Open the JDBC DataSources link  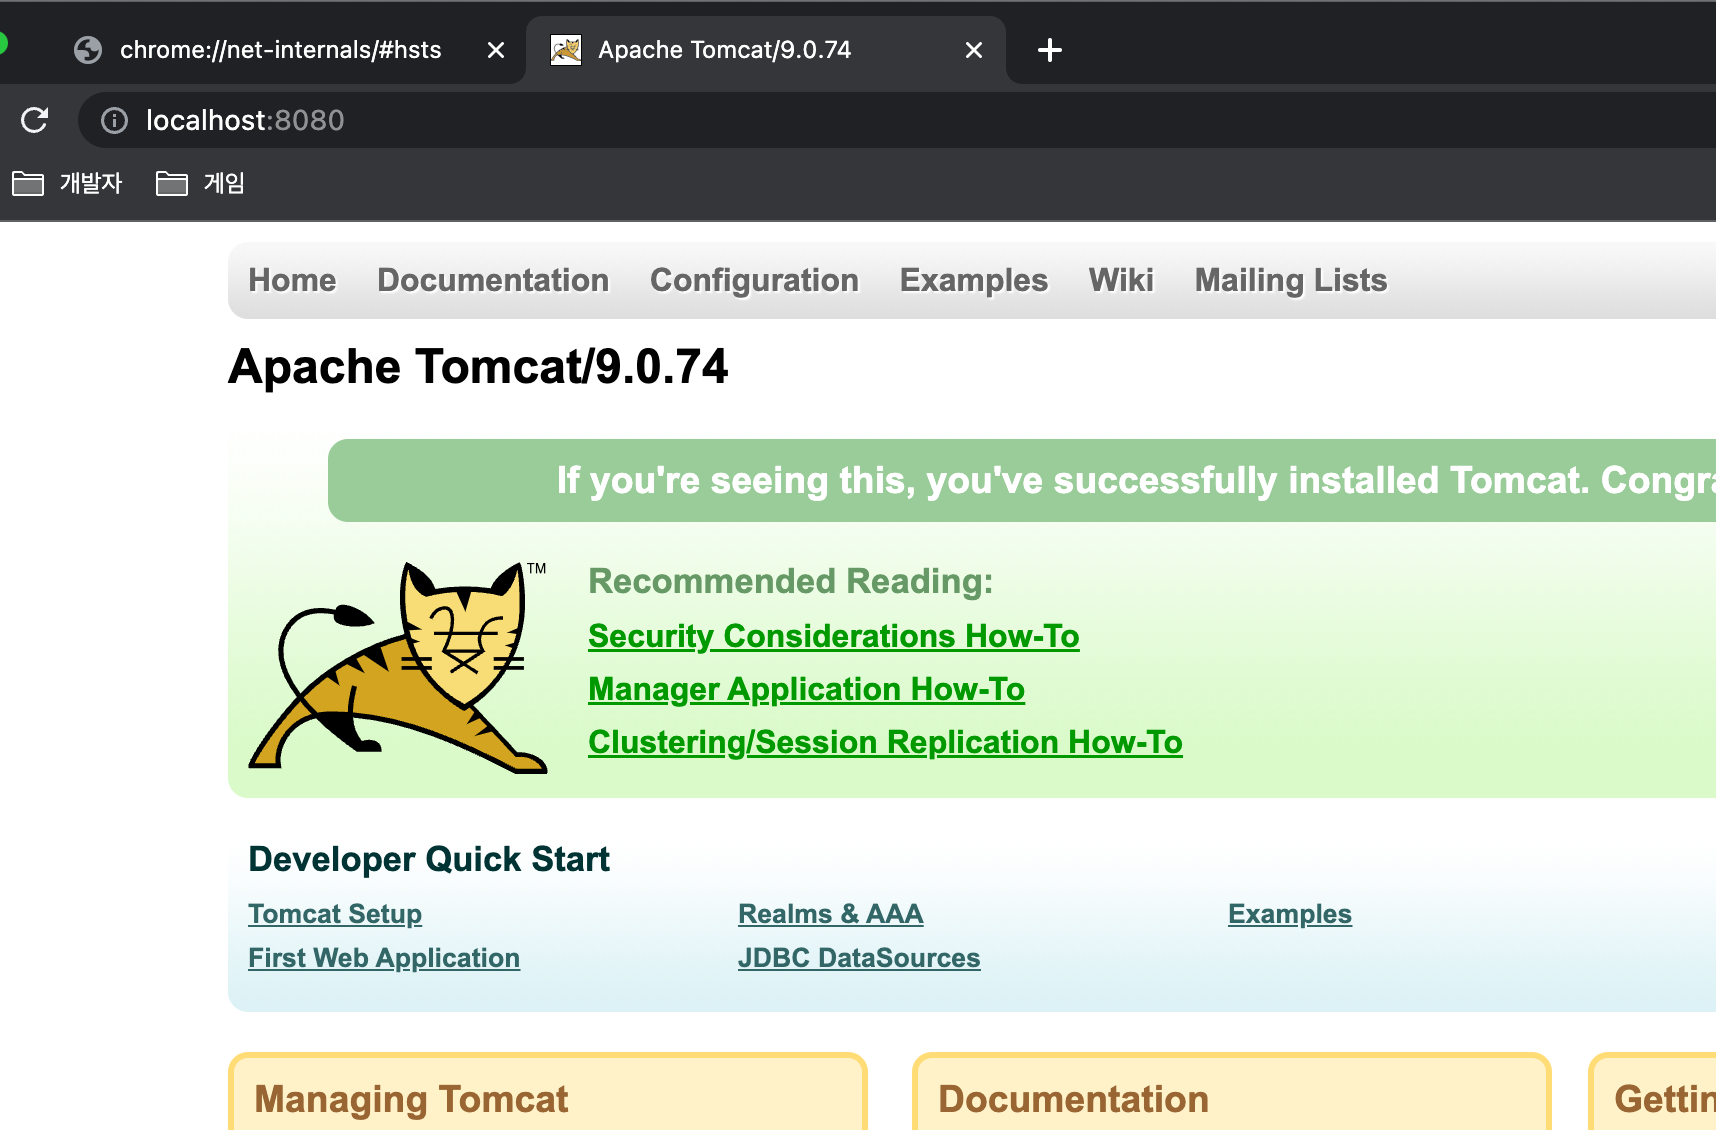[x=859, y=958]
